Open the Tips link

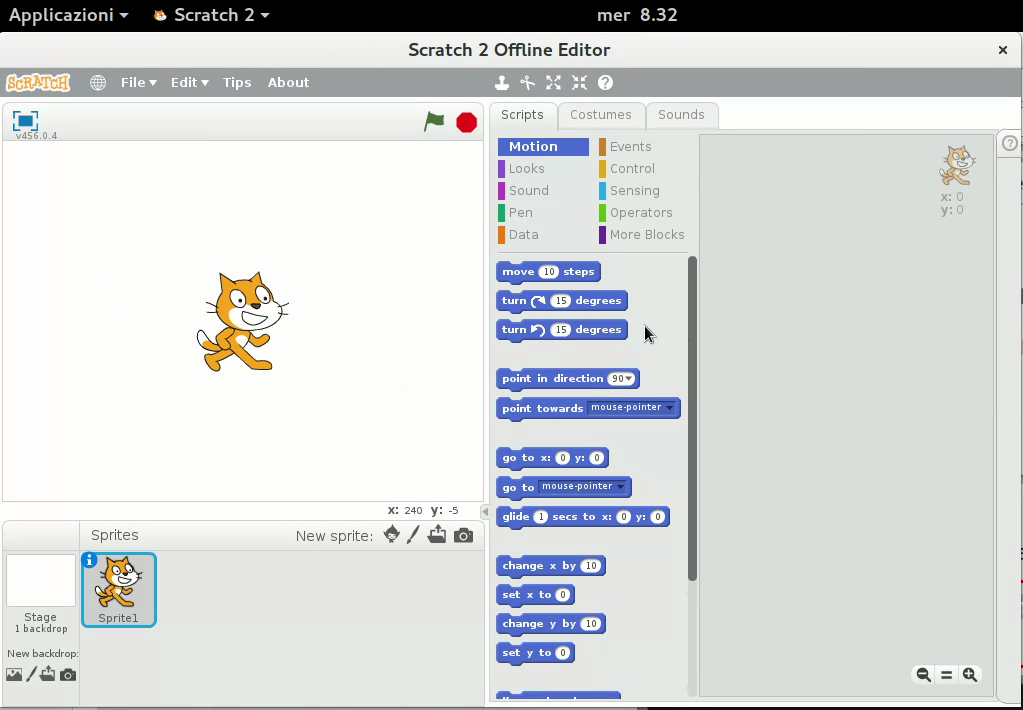[237, 83]
